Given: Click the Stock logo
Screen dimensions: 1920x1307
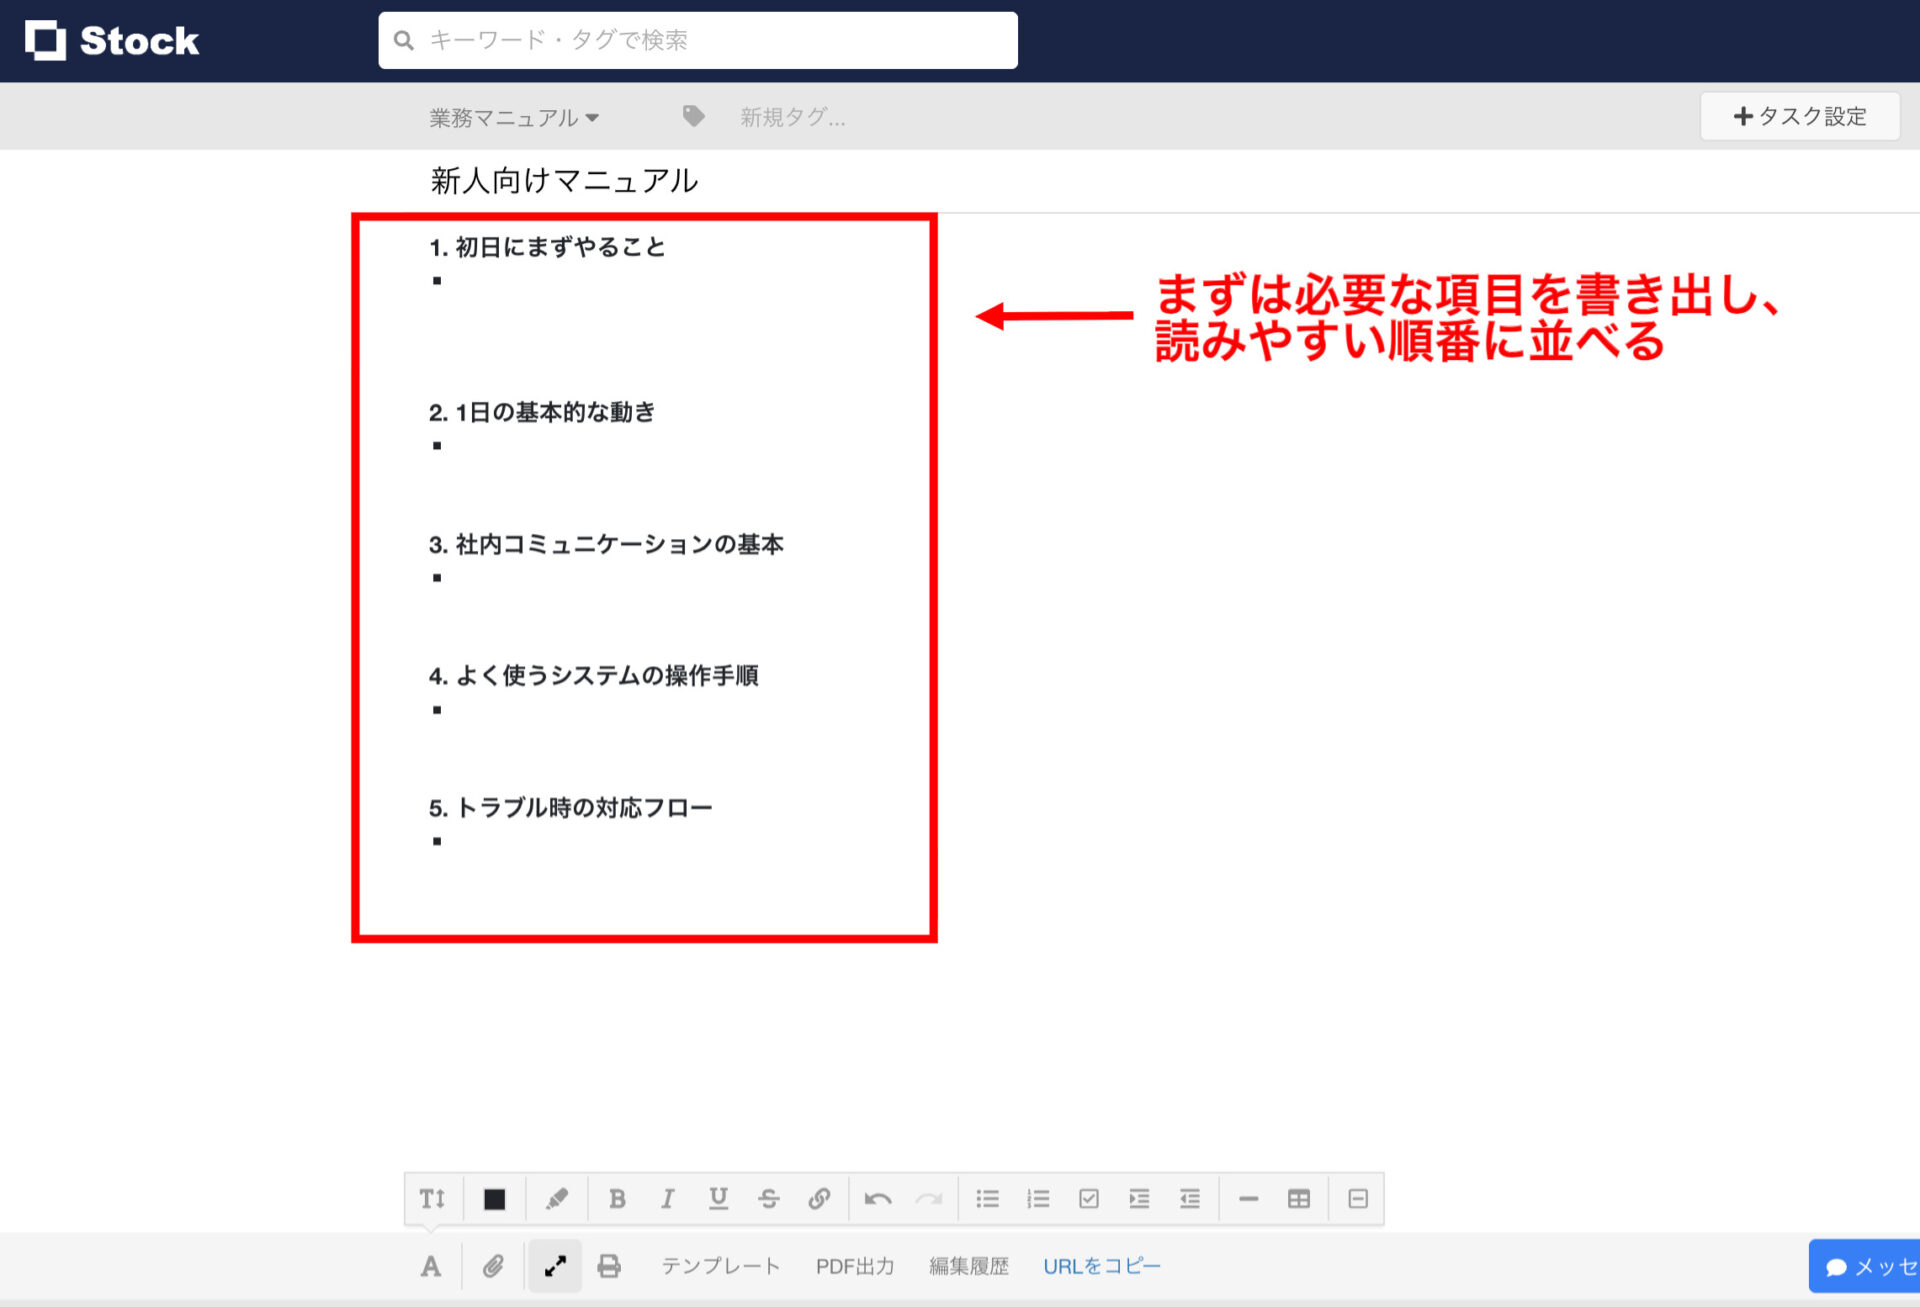Looking at the screenshot, I should pyautogui.click(x=111, y=41).
